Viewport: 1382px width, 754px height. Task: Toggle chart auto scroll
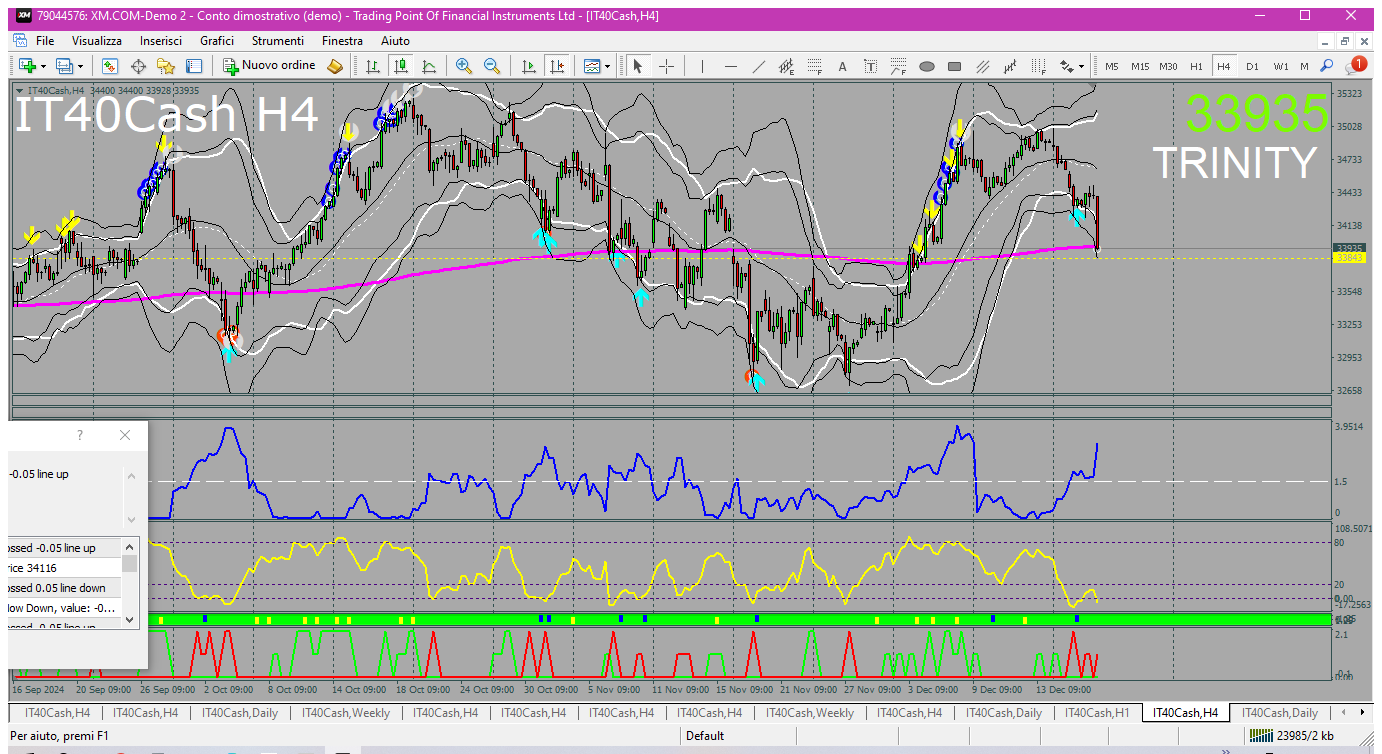529,66
